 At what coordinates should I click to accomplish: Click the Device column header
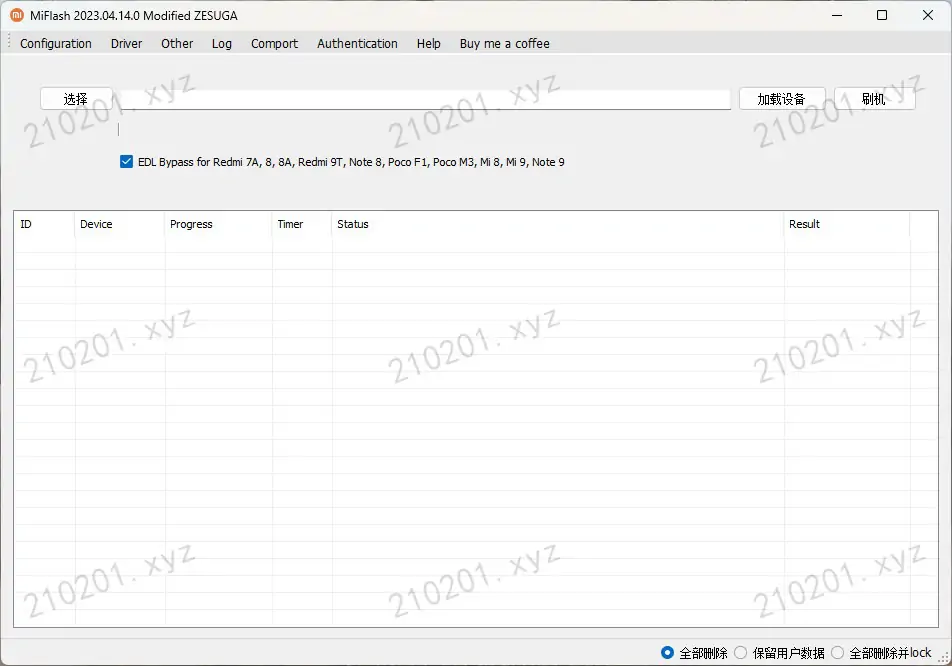[120, 224]
